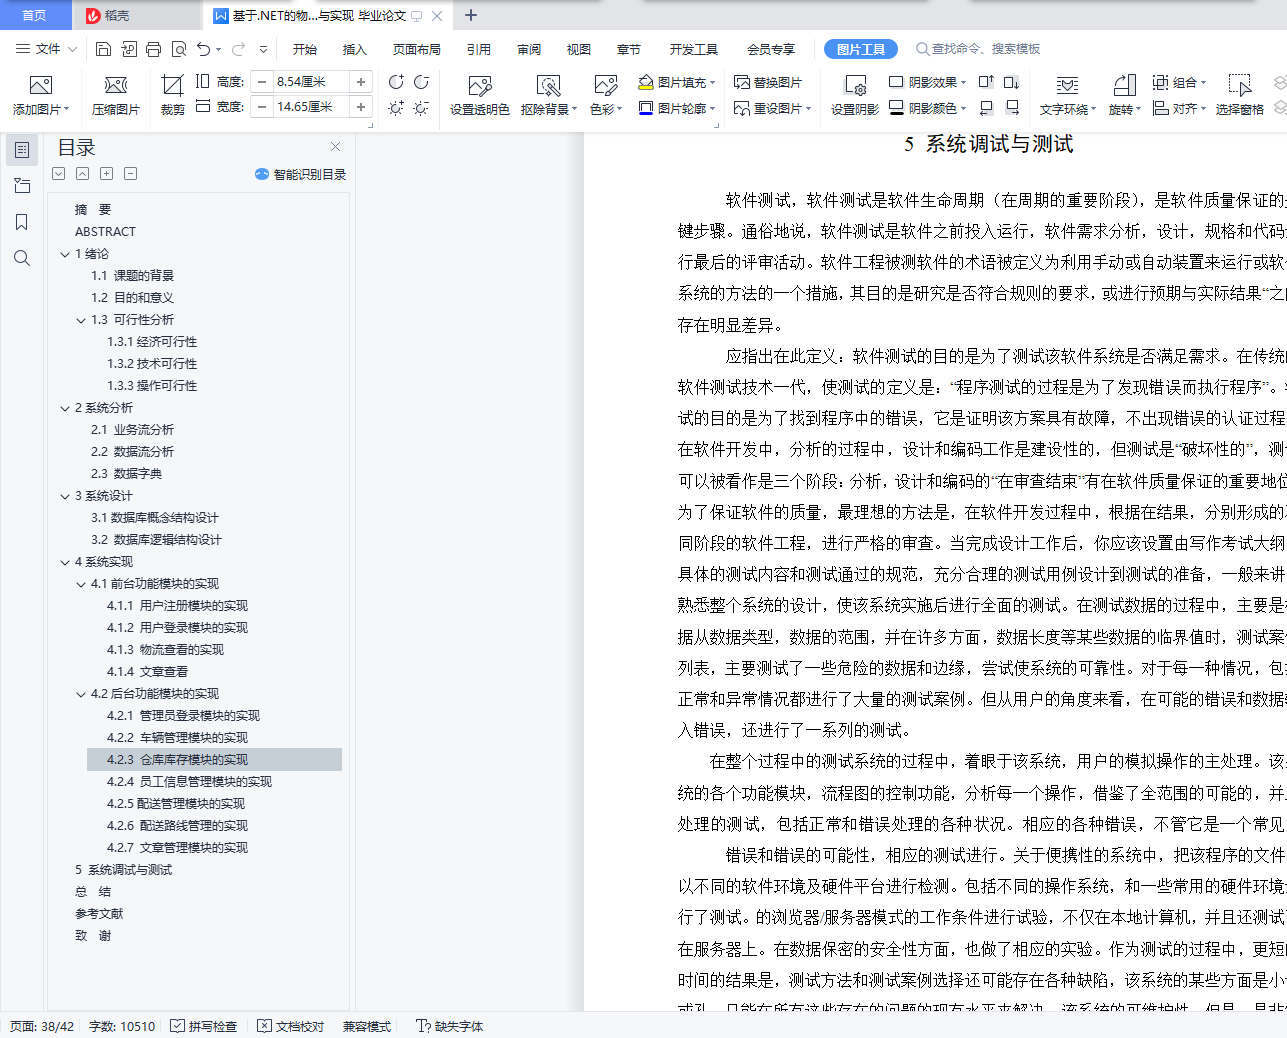Click the Redo arrow icon
The height and width of the screenshot is (1038, 1287).
coord(238,49)
